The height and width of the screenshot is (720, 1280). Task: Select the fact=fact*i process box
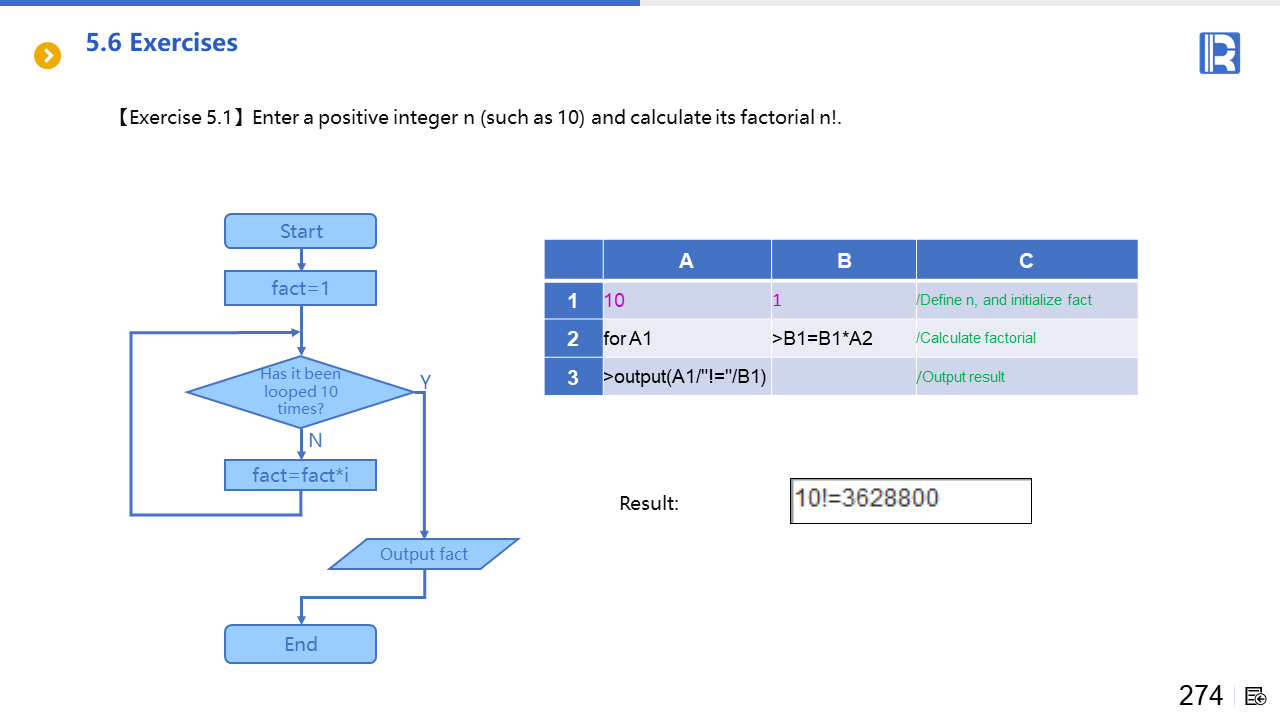pos(300,475)
